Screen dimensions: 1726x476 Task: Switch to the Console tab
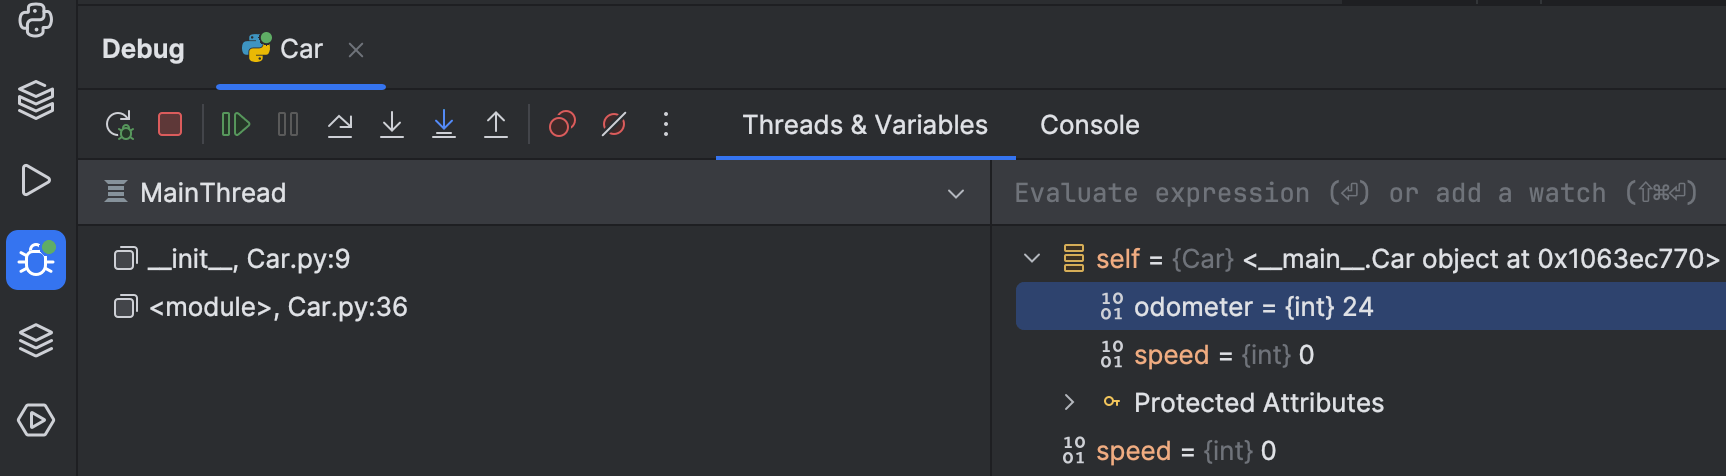1089,125
